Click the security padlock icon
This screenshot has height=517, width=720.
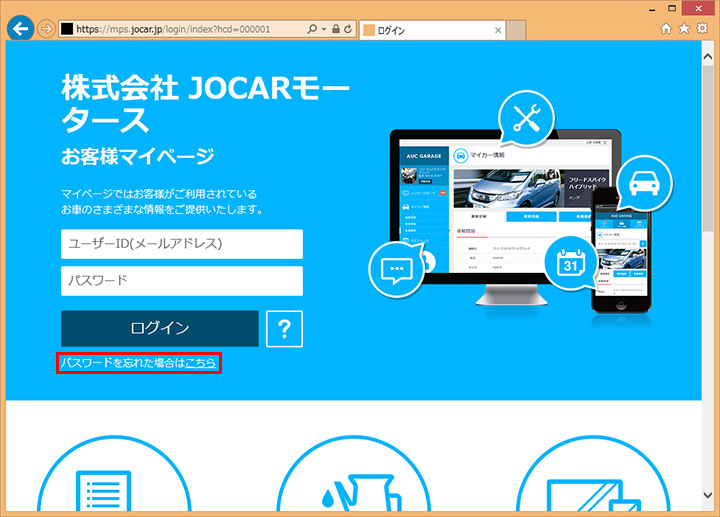point(336,29)
